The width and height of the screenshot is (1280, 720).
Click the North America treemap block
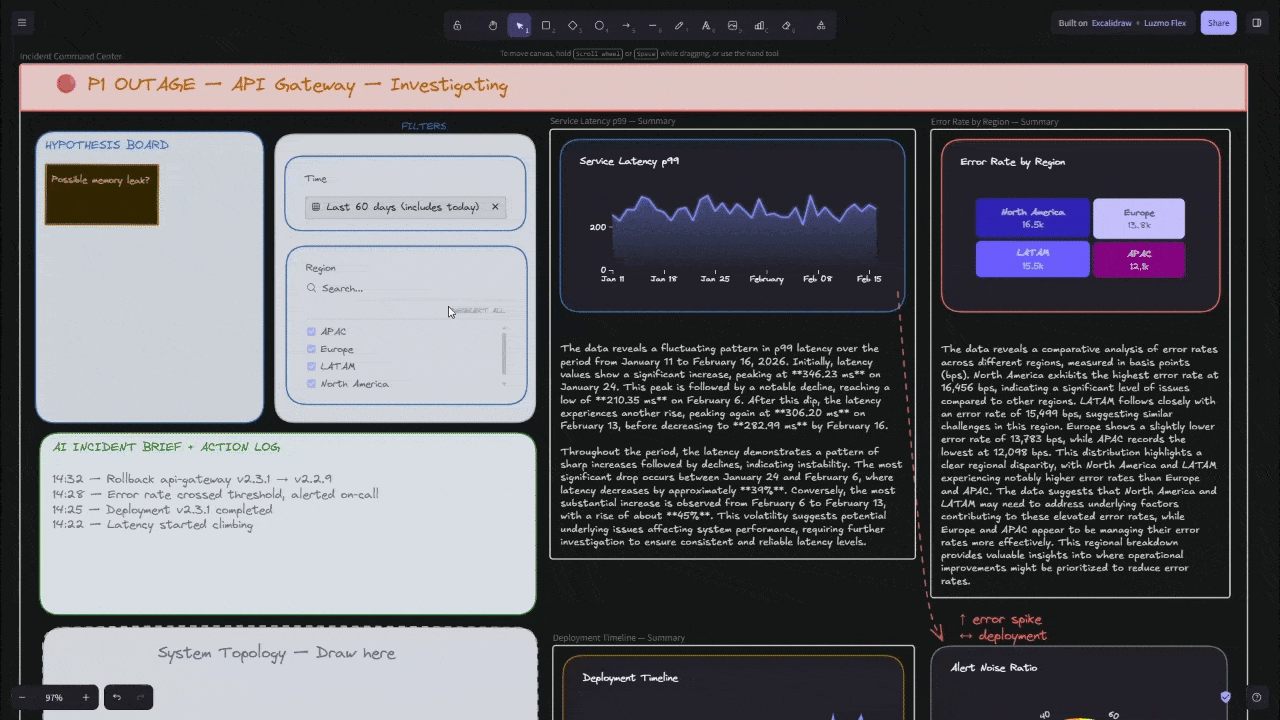click(1032, 218)
